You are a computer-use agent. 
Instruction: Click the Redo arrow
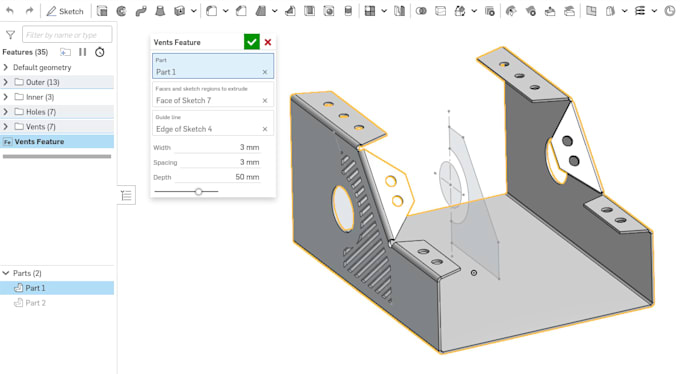tap(29, 11)
